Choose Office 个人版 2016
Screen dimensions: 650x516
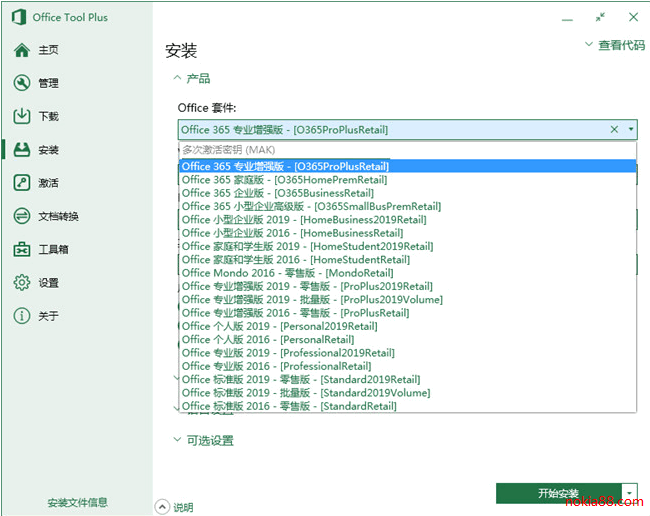408,339
